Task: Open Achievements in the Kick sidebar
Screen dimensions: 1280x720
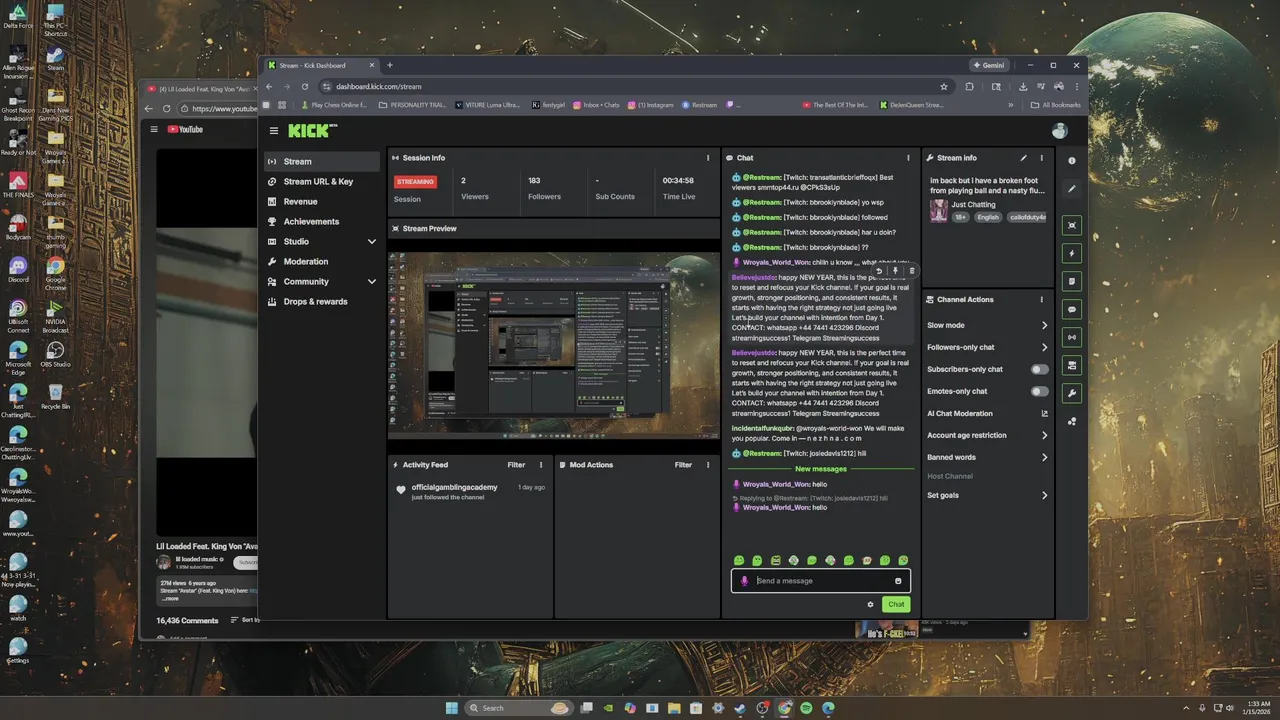Action: point(322,221)
